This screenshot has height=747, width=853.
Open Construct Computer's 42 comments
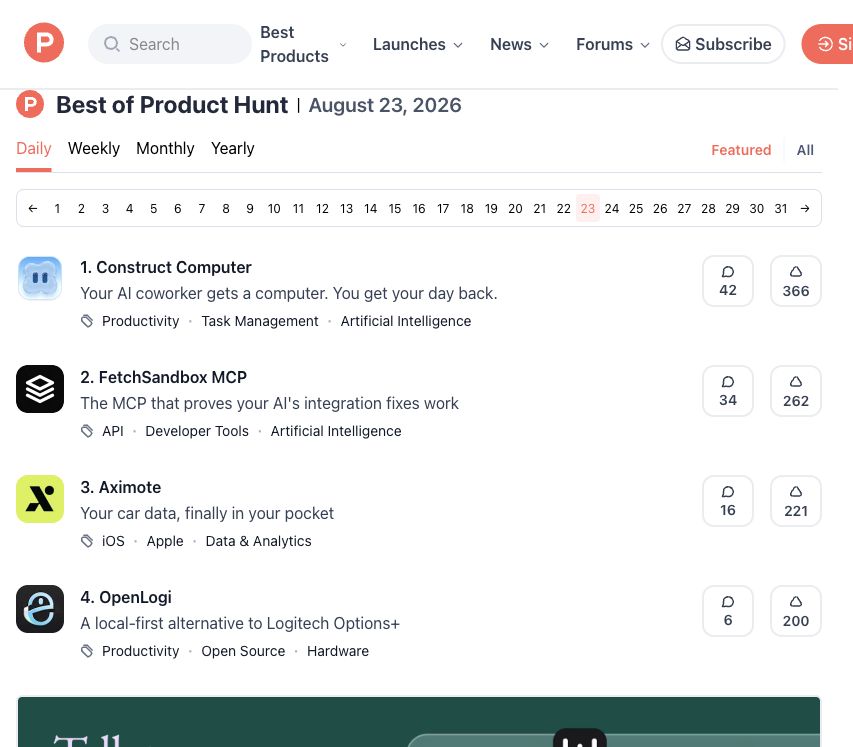728,281
